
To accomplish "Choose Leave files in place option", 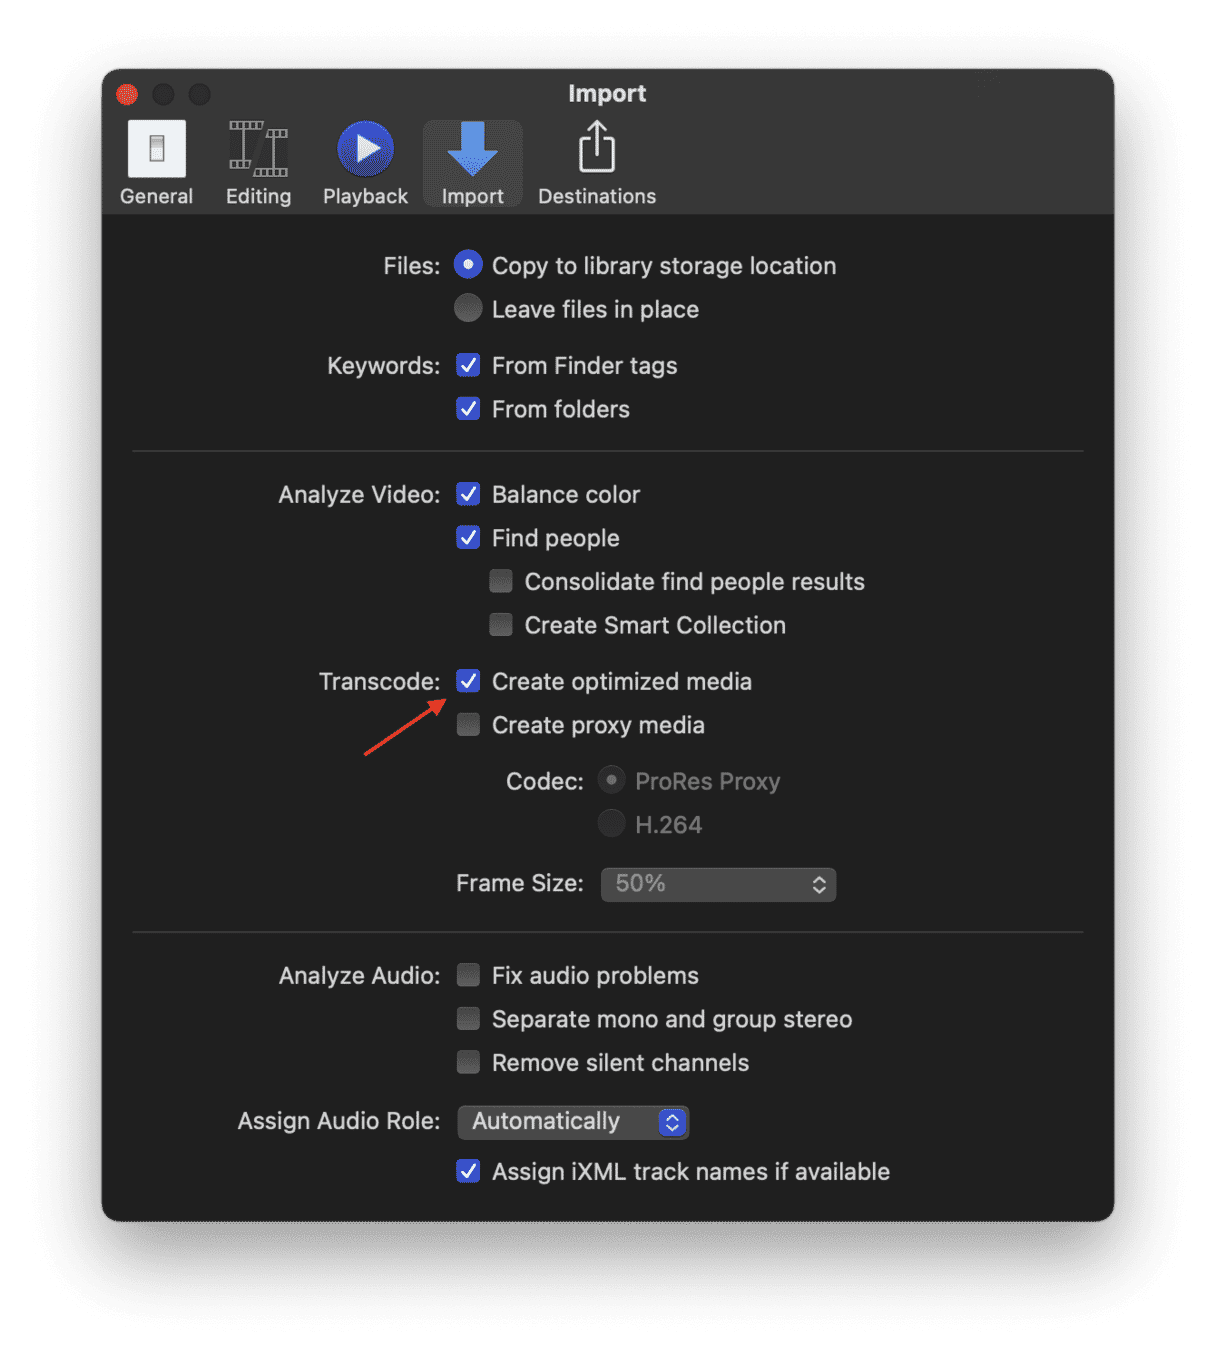I will pos(468,309).
